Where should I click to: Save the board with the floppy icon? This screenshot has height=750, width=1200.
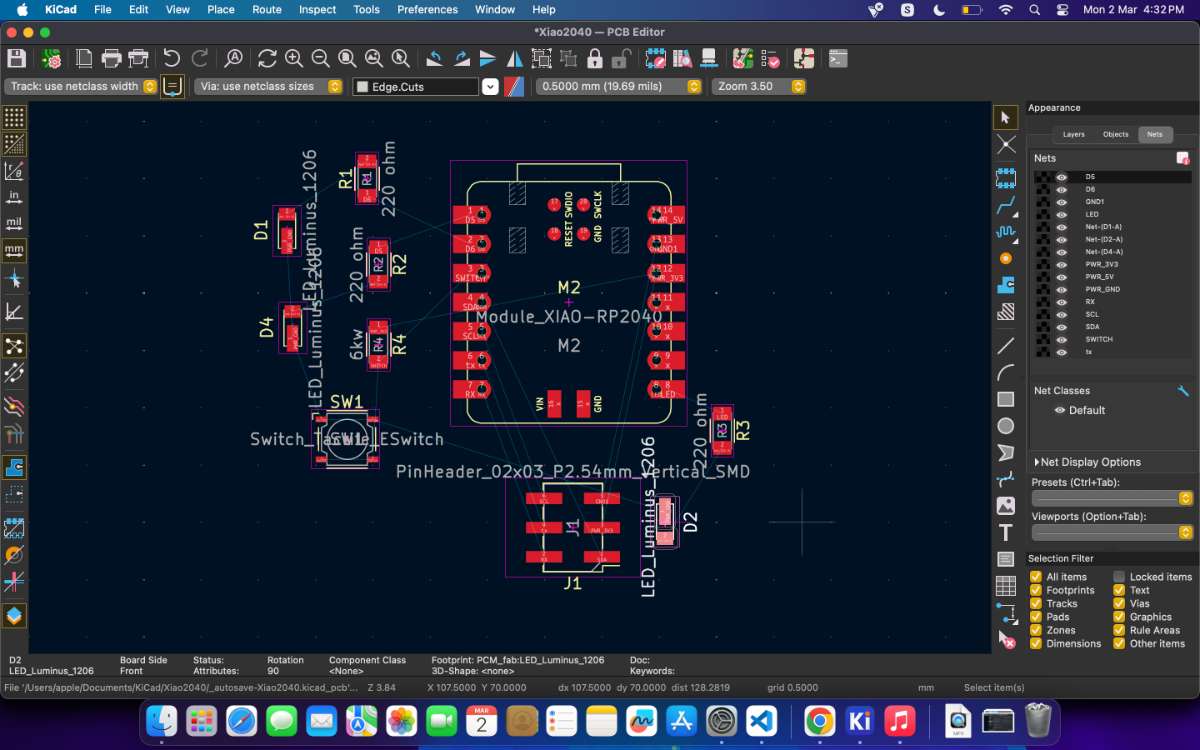[x=16, y=59]
